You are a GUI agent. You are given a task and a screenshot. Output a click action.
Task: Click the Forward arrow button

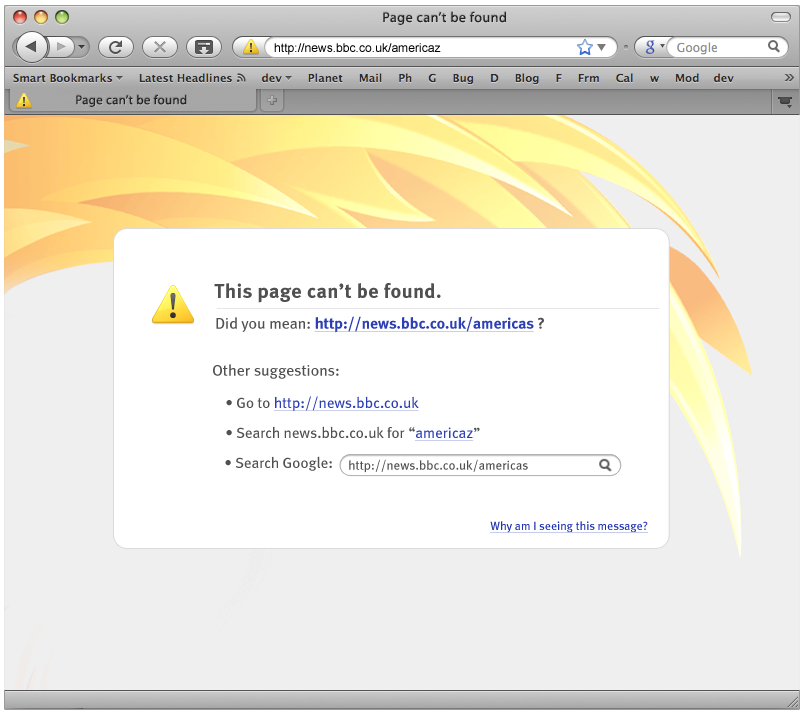[x=61, y=47]
